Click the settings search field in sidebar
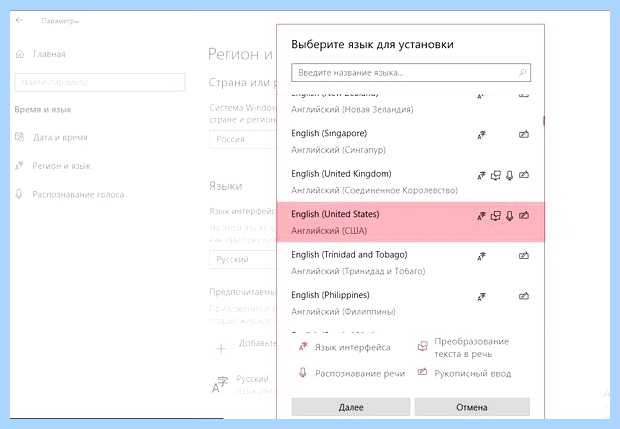Screen dimensions: 620x429 pyautogui.click(x=100, y=82)
